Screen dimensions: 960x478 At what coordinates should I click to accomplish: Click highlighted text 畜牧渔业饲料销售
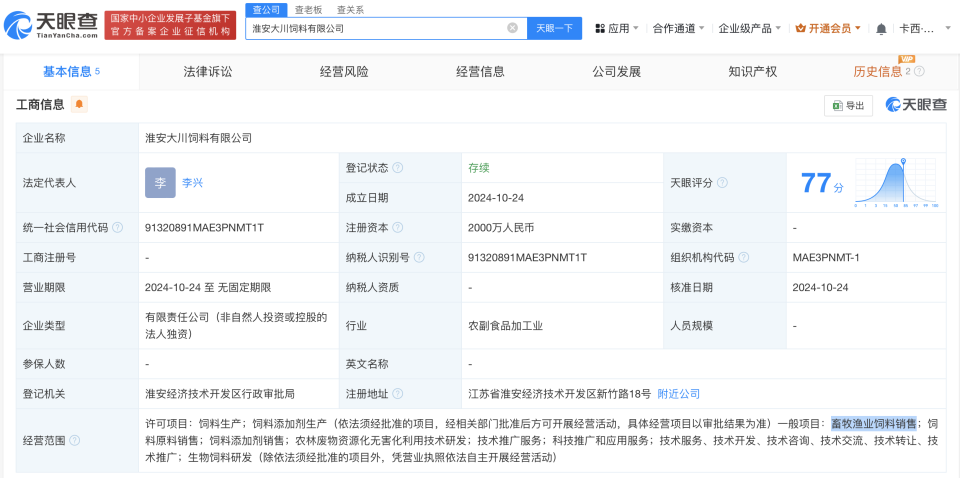click(x=874, y=423)
